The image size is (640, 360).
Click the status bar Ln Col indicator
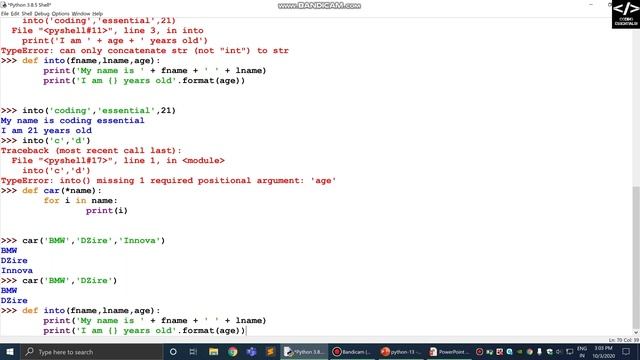click(623, 340)
